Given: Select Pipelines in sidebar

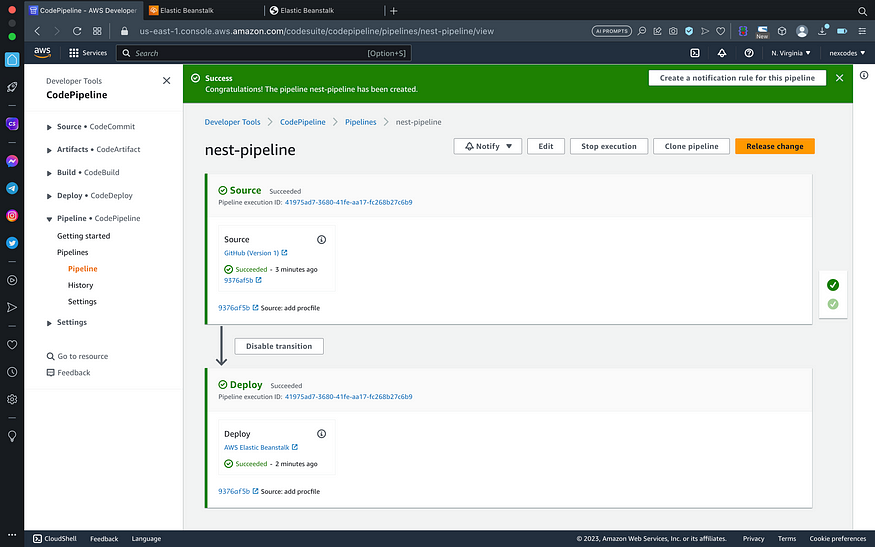Looking at the screenshot, I should 73,252.
